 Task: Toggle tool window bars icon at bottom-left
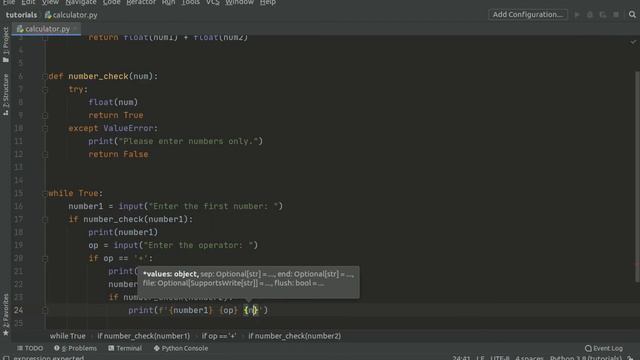coord(6,358)
